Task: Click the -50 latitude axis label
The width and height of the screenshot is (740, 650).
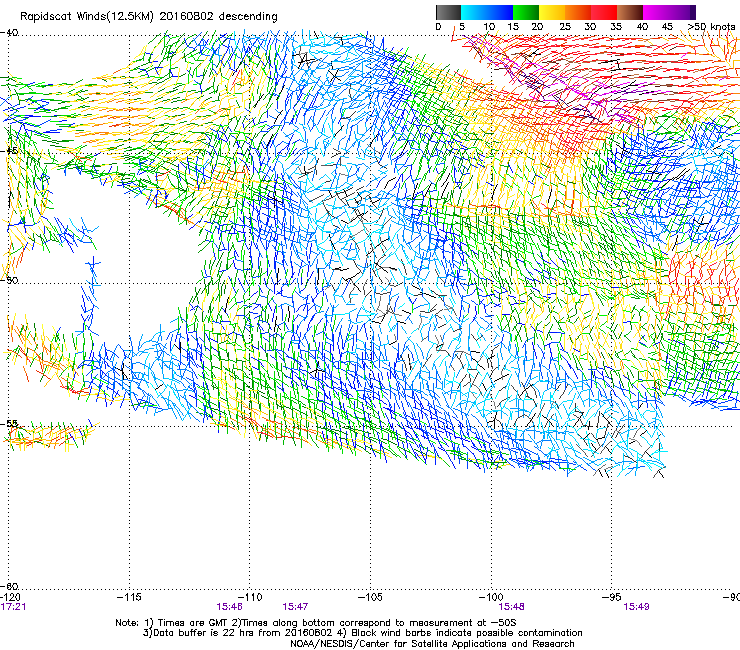Action: 9,280
